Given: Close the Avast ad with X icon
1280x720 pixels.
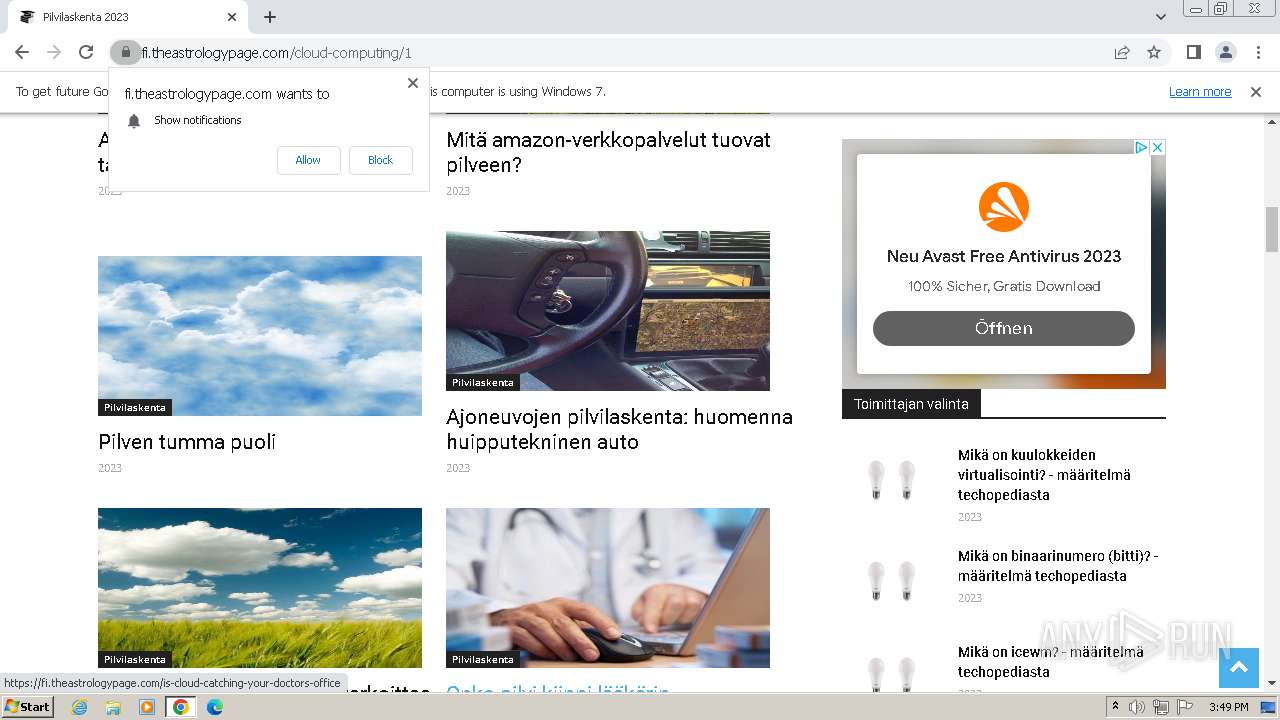Looking at the screenshot, I should click(x=1158, y=147).
